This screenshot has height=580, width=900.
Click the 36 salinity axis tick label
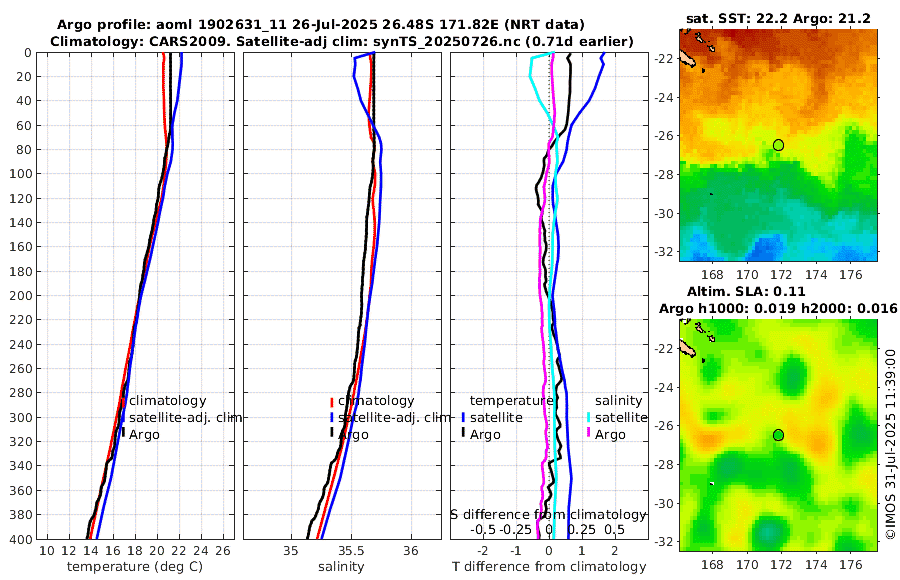click(411, 551)
